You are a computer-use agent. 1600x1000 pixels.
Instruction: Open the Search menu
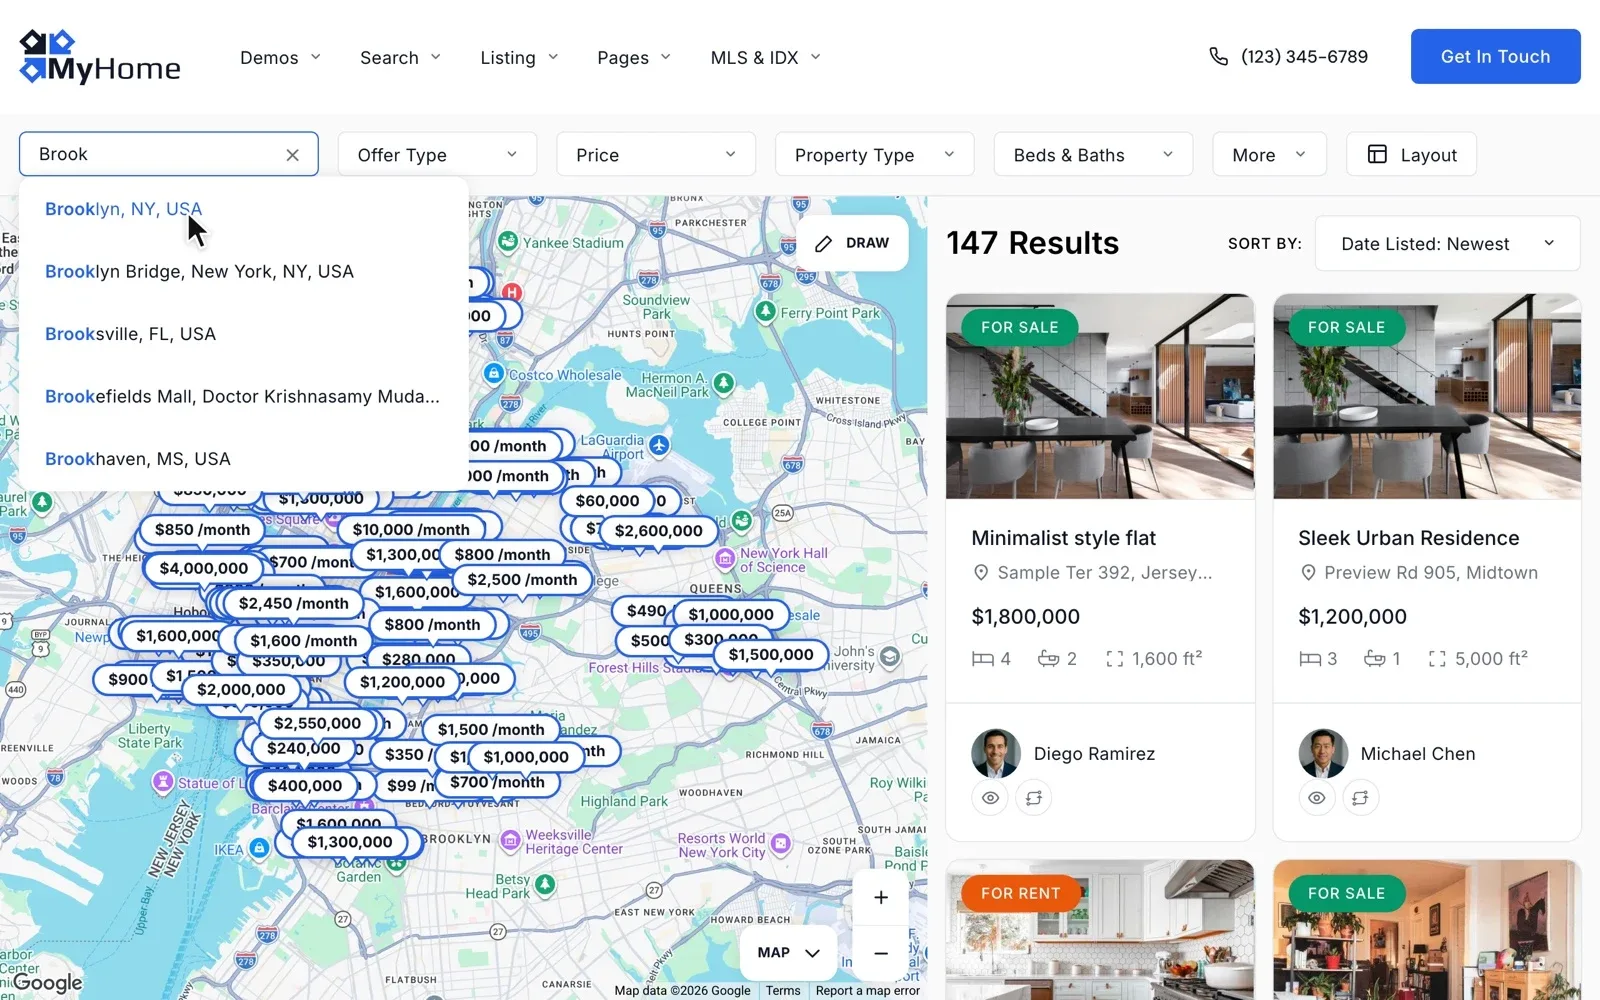[x=400, y=58]
